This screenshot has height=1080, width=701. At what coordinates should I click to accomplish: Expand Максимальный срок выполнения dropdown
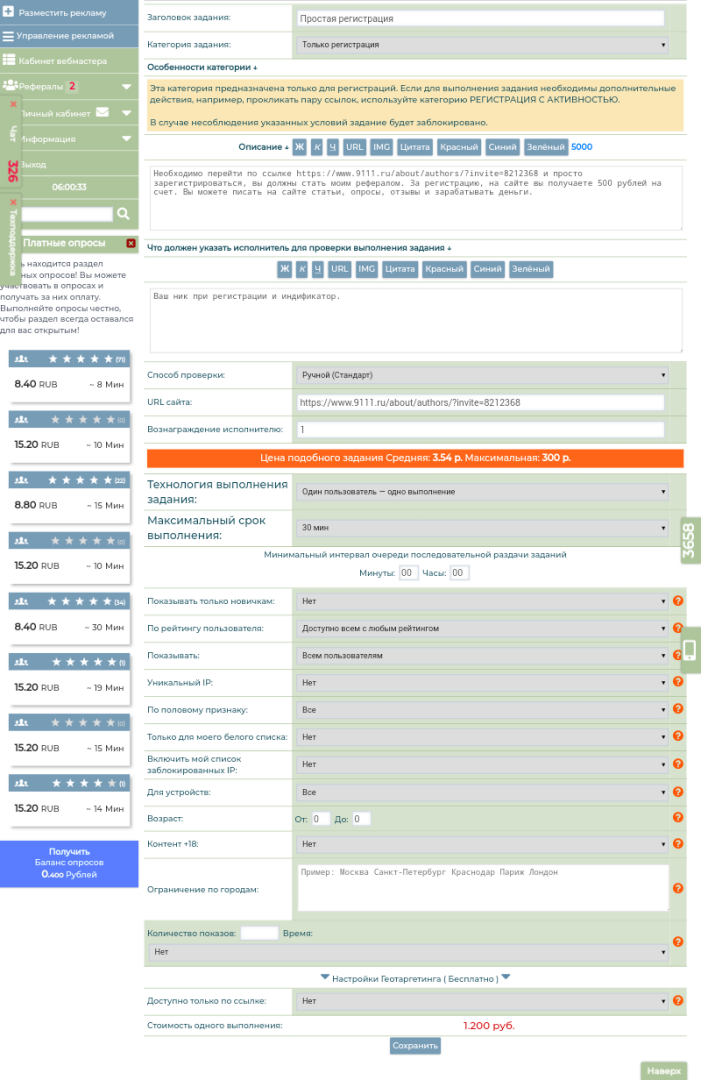pos(482,528)
